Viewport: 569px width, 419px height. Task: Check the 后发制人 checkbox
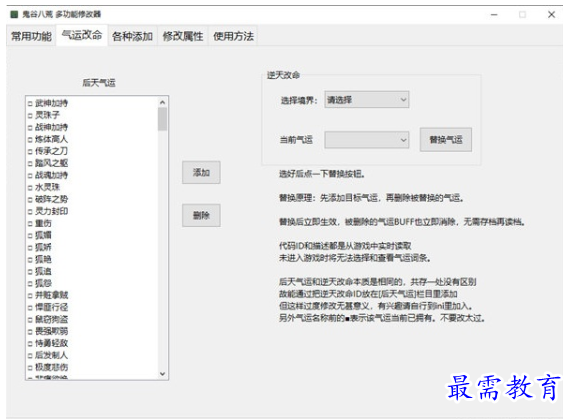pos(30,356)
